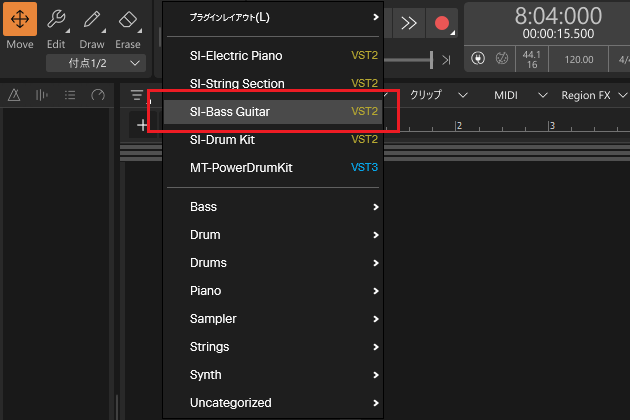Open the 付点1/2 note value dropdown
Viewport: 630px width, 420px height.
(95, 63)
